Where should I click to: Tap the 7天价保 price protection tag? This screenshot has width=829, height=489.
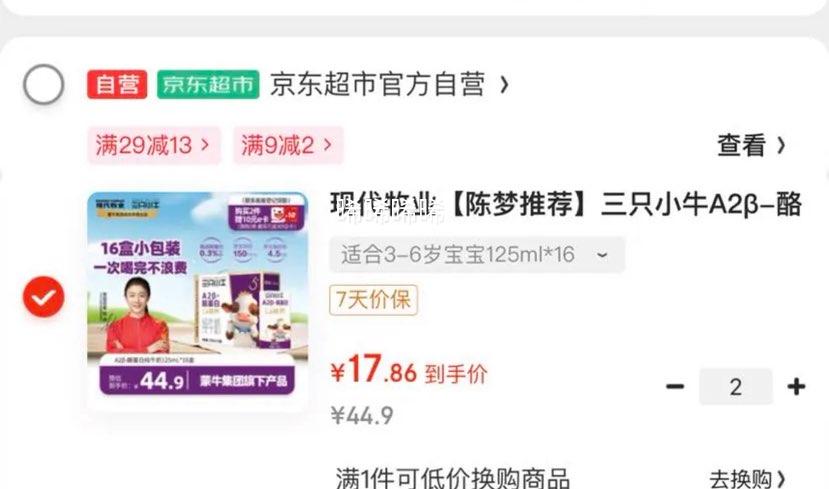tap(373, 300)
